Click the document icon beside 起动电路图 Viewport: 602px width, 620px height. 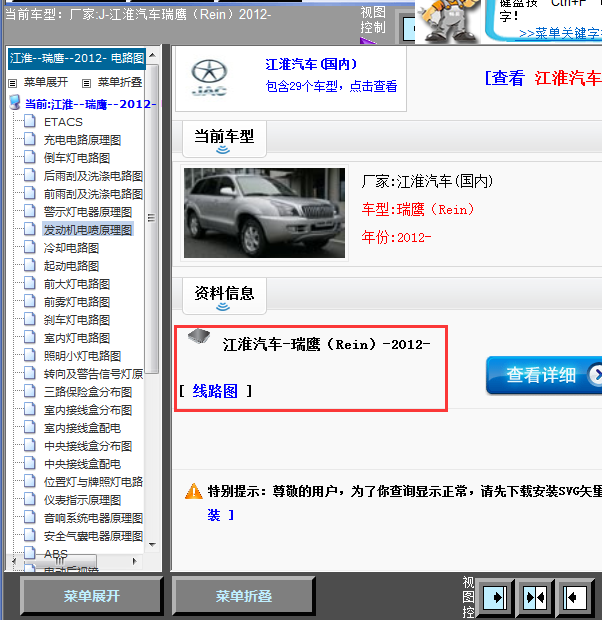pyautogui.click(x=30, y=265)
